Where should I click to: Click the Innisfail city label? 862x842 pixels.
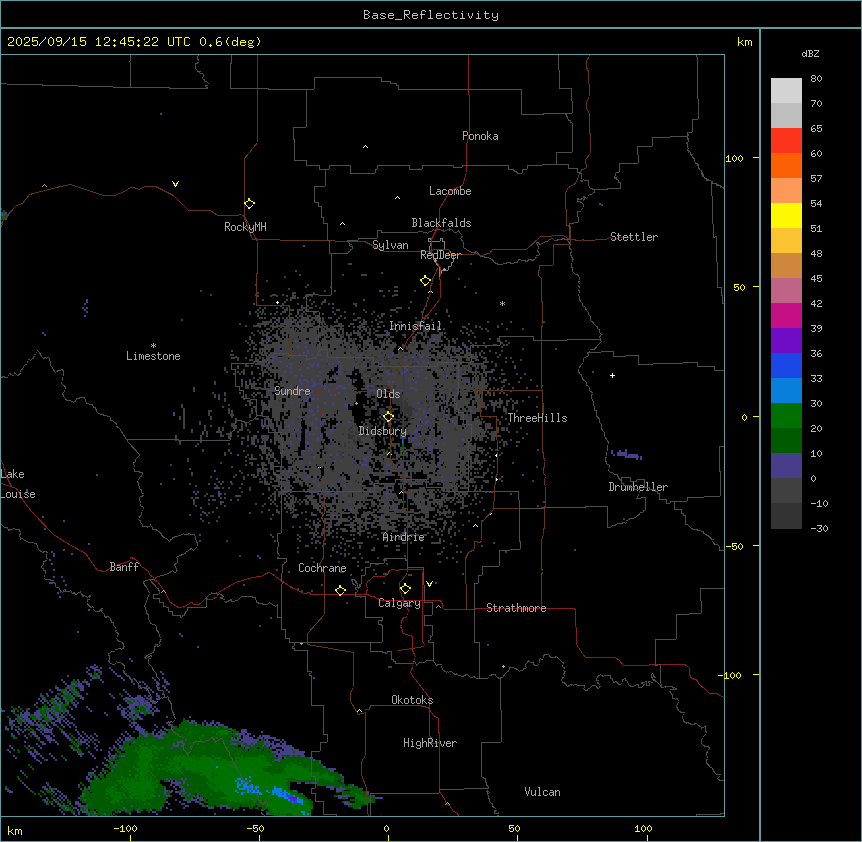[x=415, y=326]
